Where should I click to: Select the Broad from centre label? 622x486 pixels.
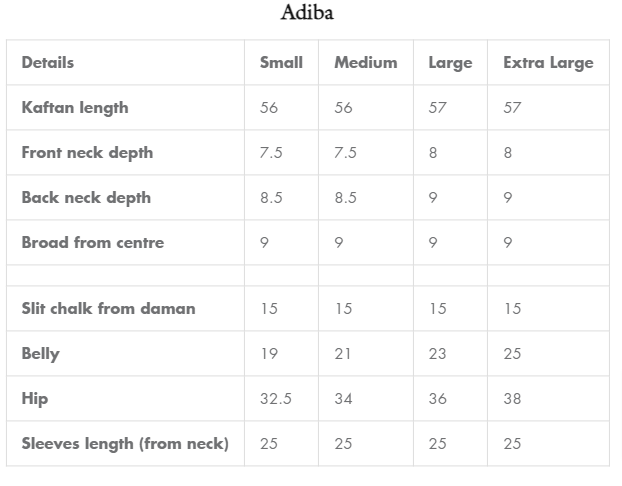point(92,242)
